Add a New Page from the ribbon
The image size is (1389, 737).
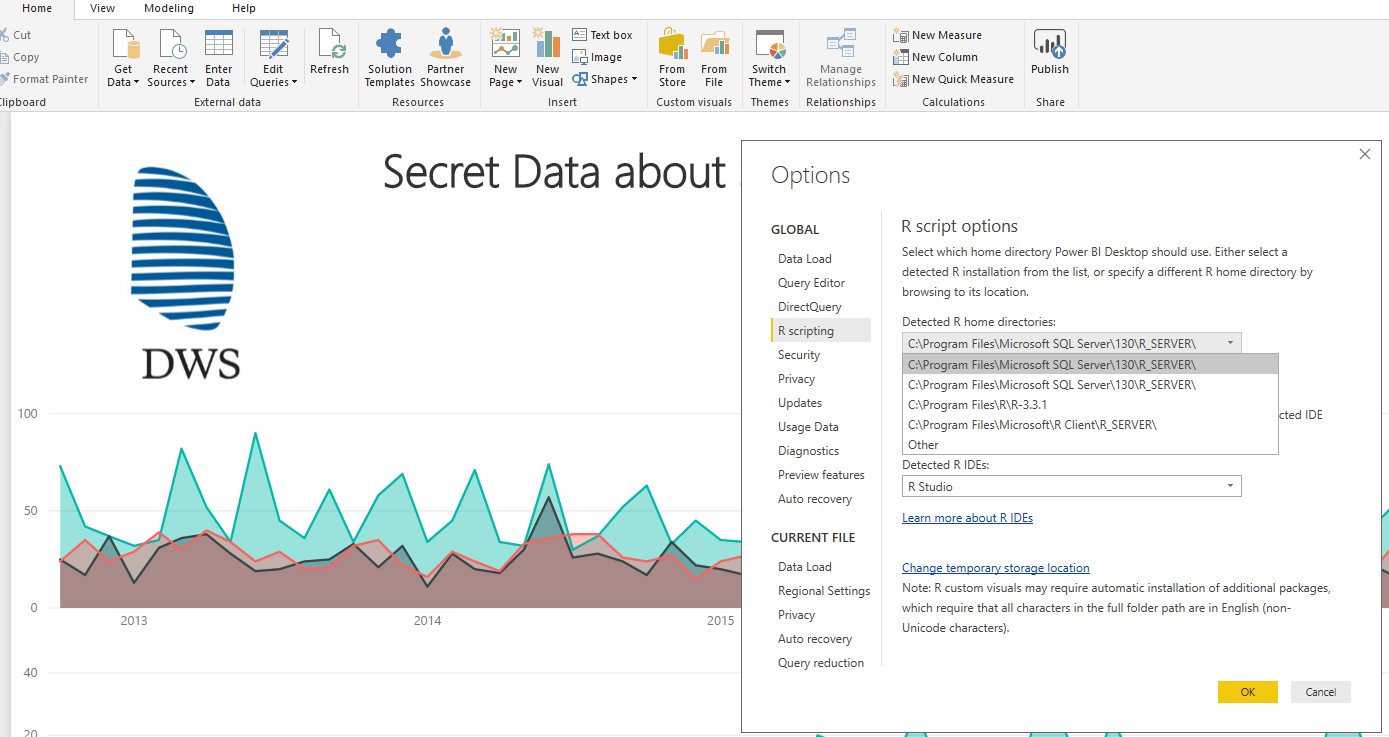click(x=505, y=58)
